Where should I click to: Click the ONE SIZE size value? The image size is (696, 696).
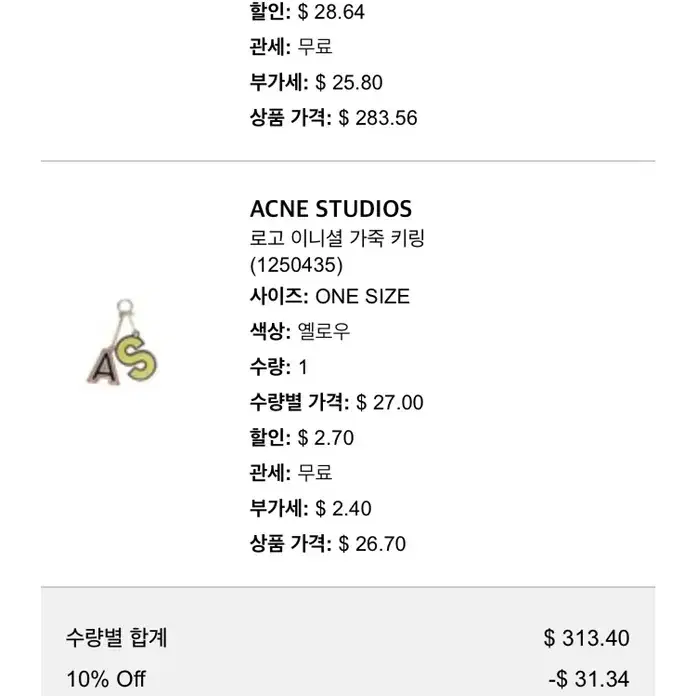coord(362,296)
